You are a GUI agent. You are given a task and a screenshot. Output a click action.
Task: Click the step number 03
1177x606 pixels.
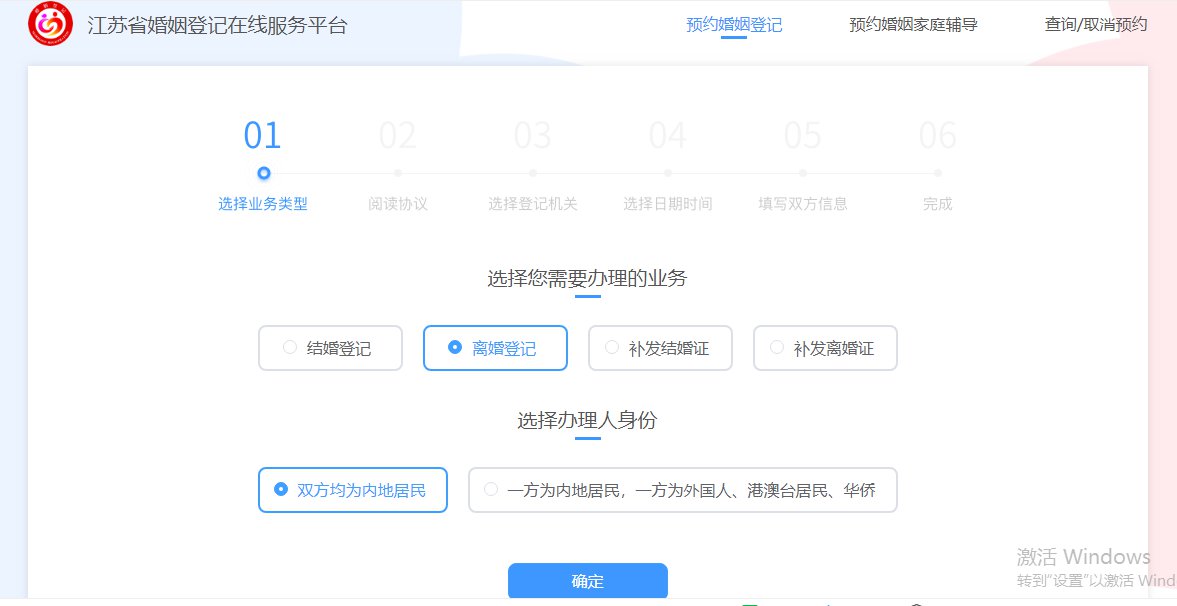click(x=533, y=136)
